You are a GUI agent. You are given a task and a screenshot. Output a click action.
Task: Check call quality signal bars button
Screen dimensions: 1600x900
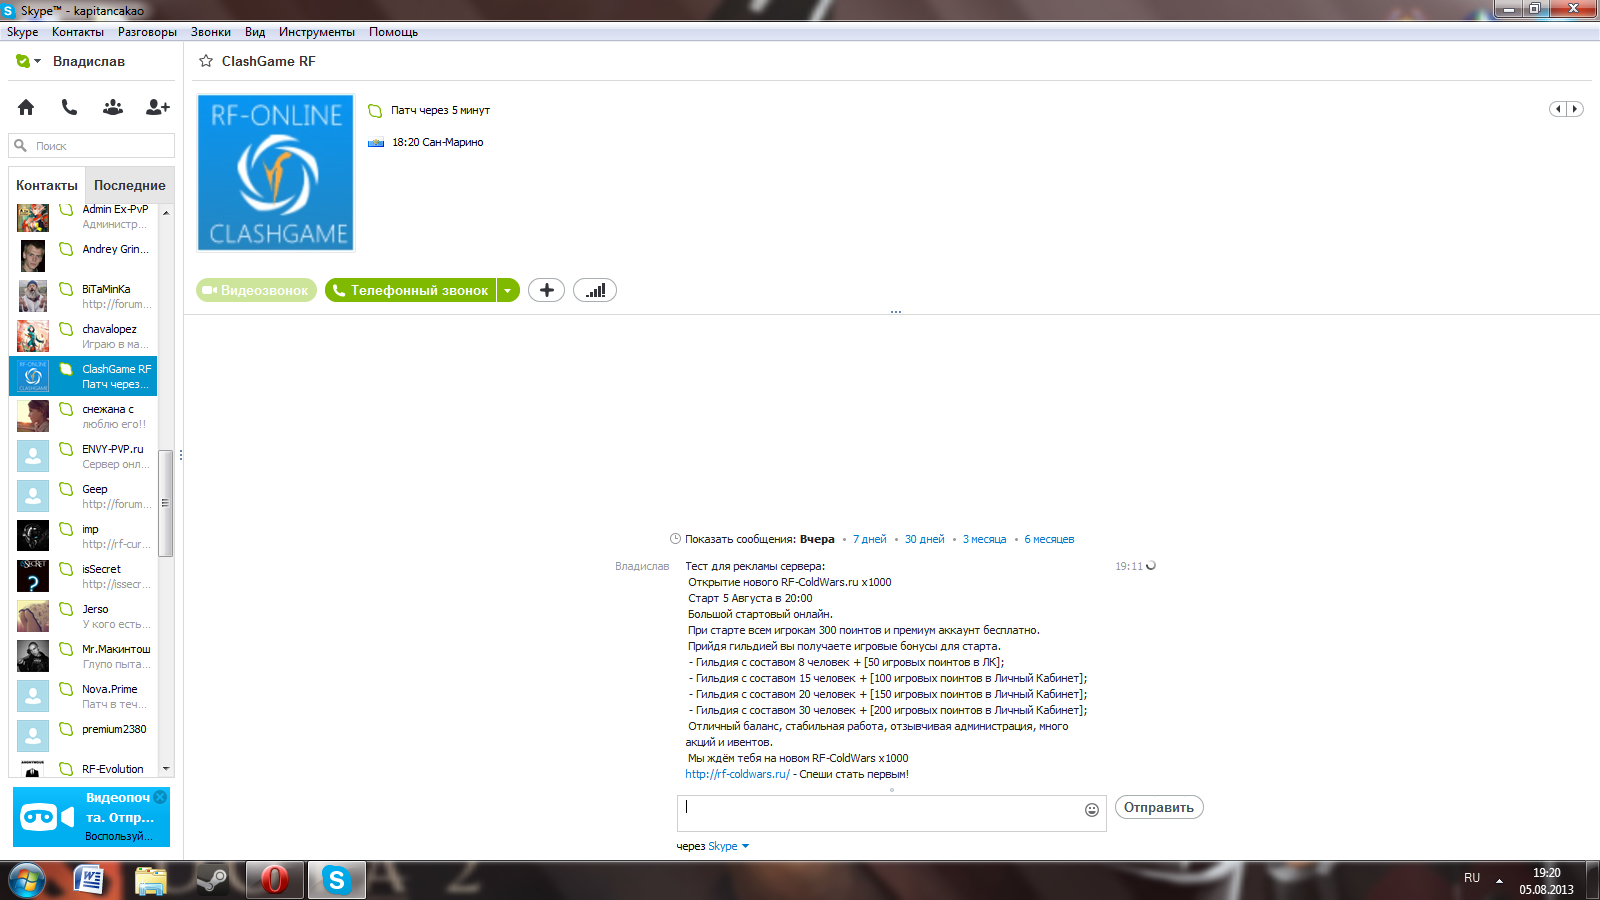pos(595,290)
